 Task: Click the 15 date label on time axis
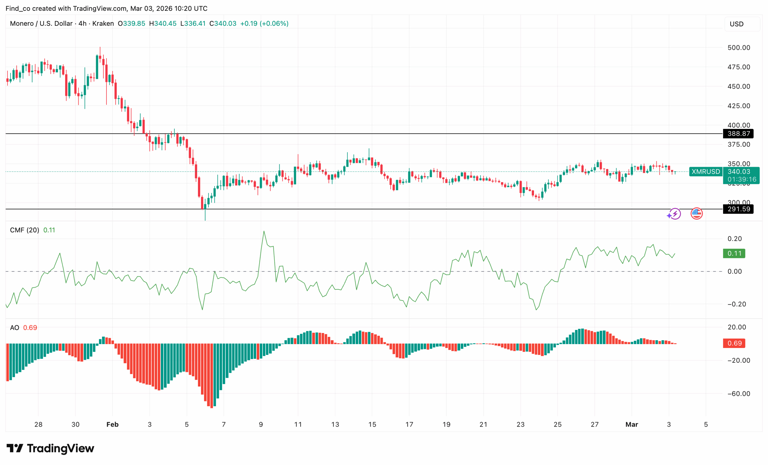tap(372, 424)
